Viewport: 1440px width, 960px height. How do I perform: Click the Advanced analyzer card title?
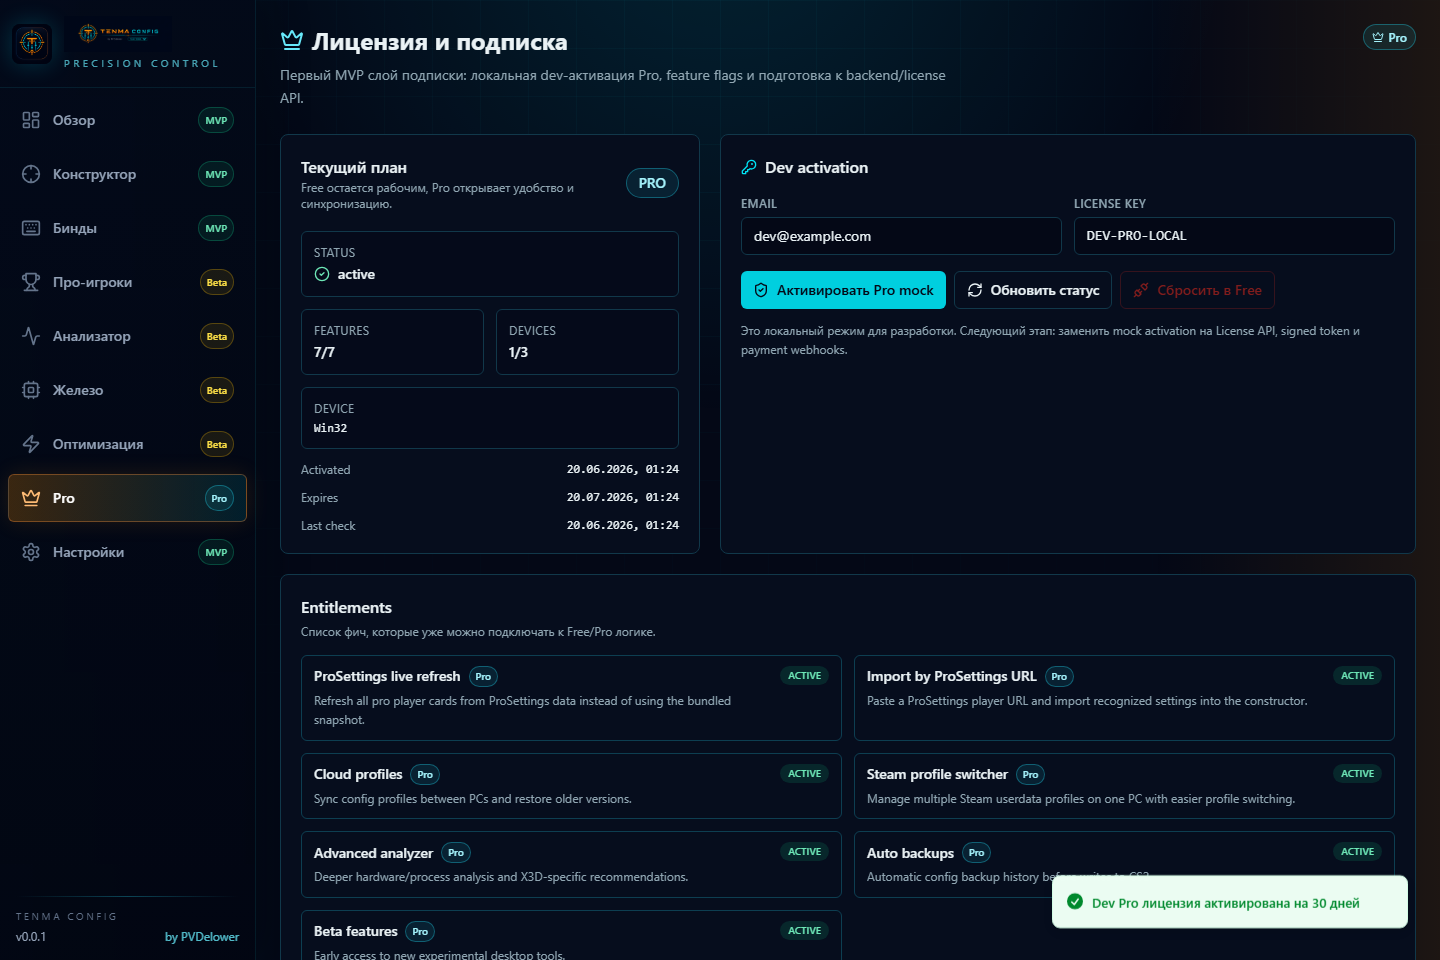373,853
